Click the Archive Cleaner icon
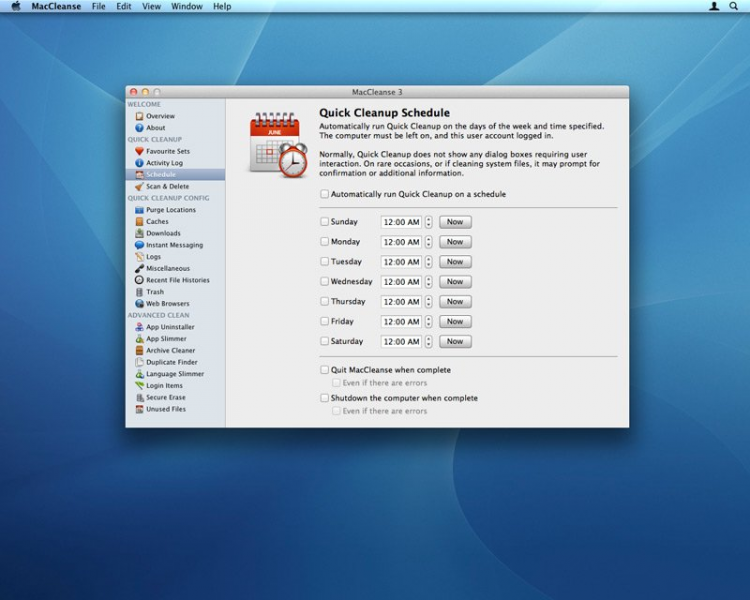Viewport: 750px width, 600px height. pos(139,350)
